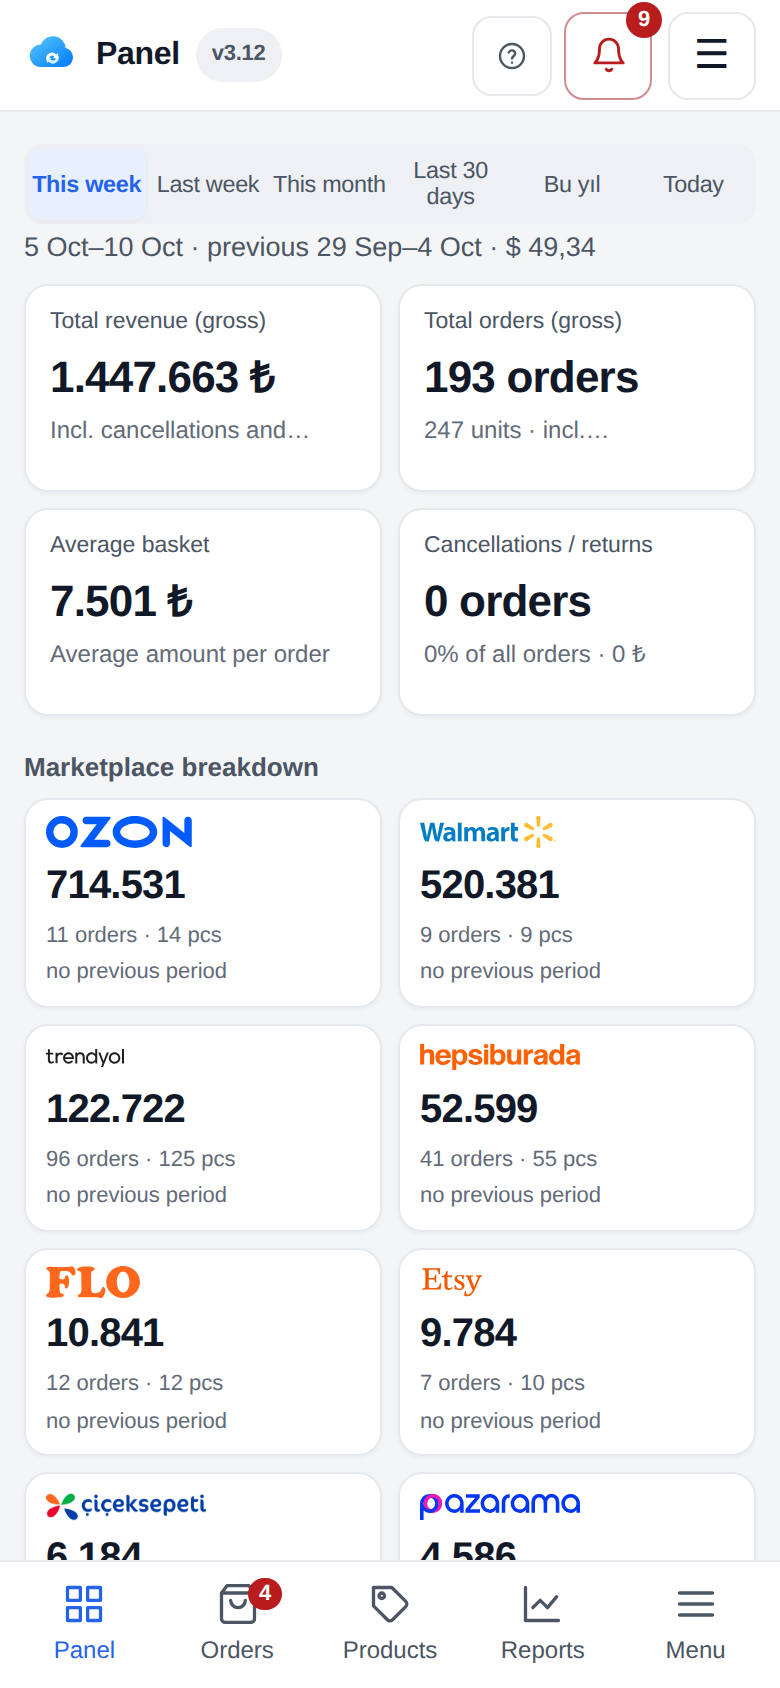Screen dimensions: 780x1688
Task: Click the Etsy marketplace logo
Action: [x=451, y=1280]
